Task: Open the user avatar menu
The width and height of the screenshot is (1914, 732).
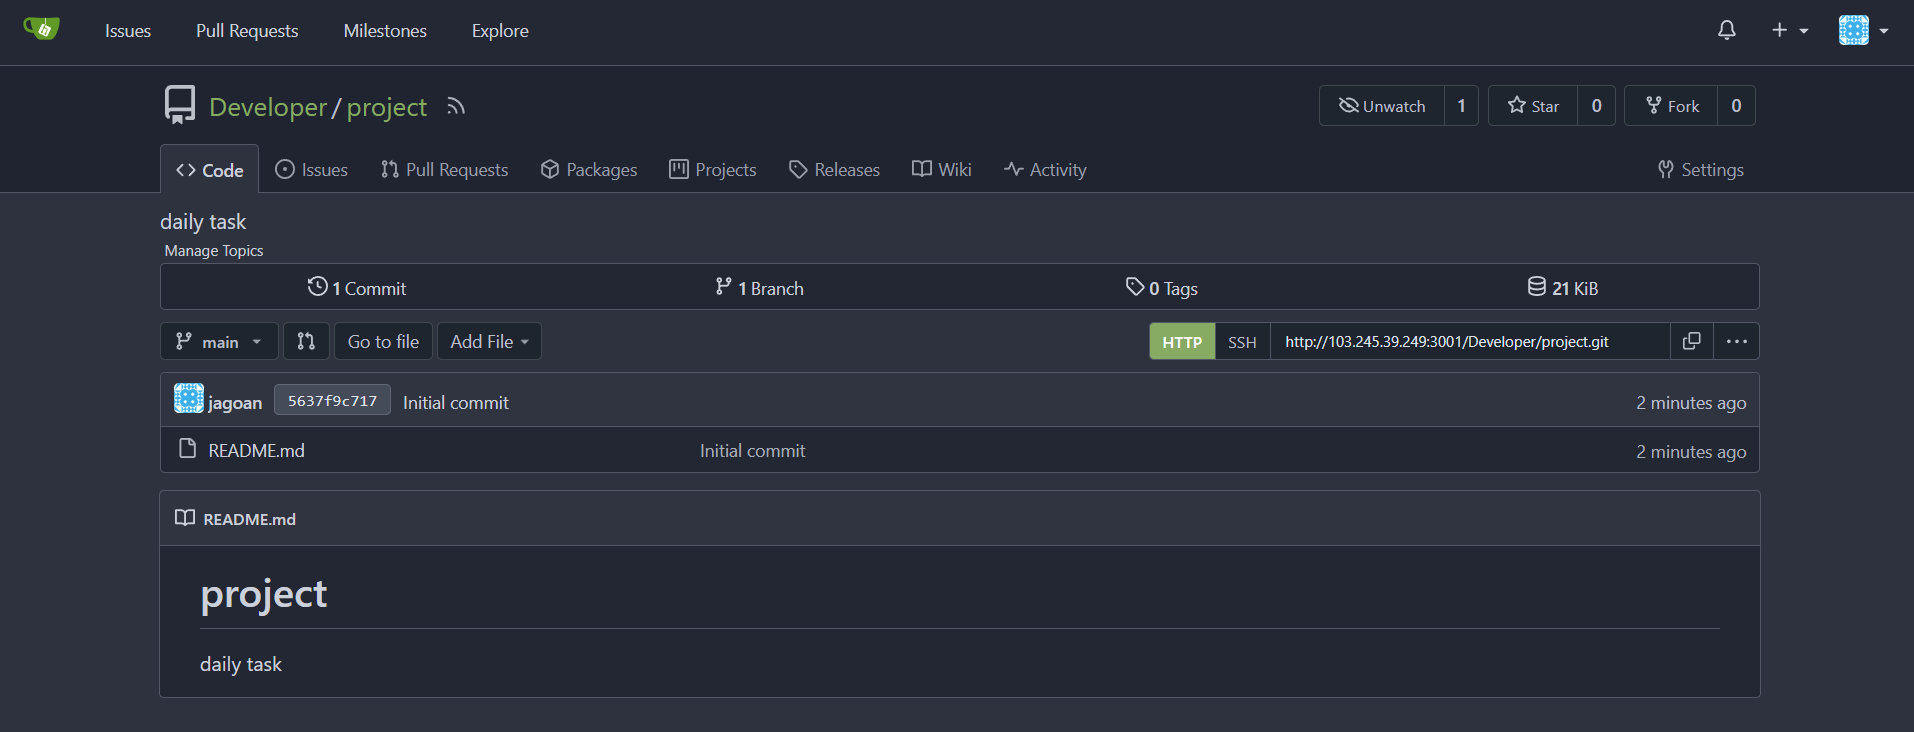Action: click(x=1863, y=30)
